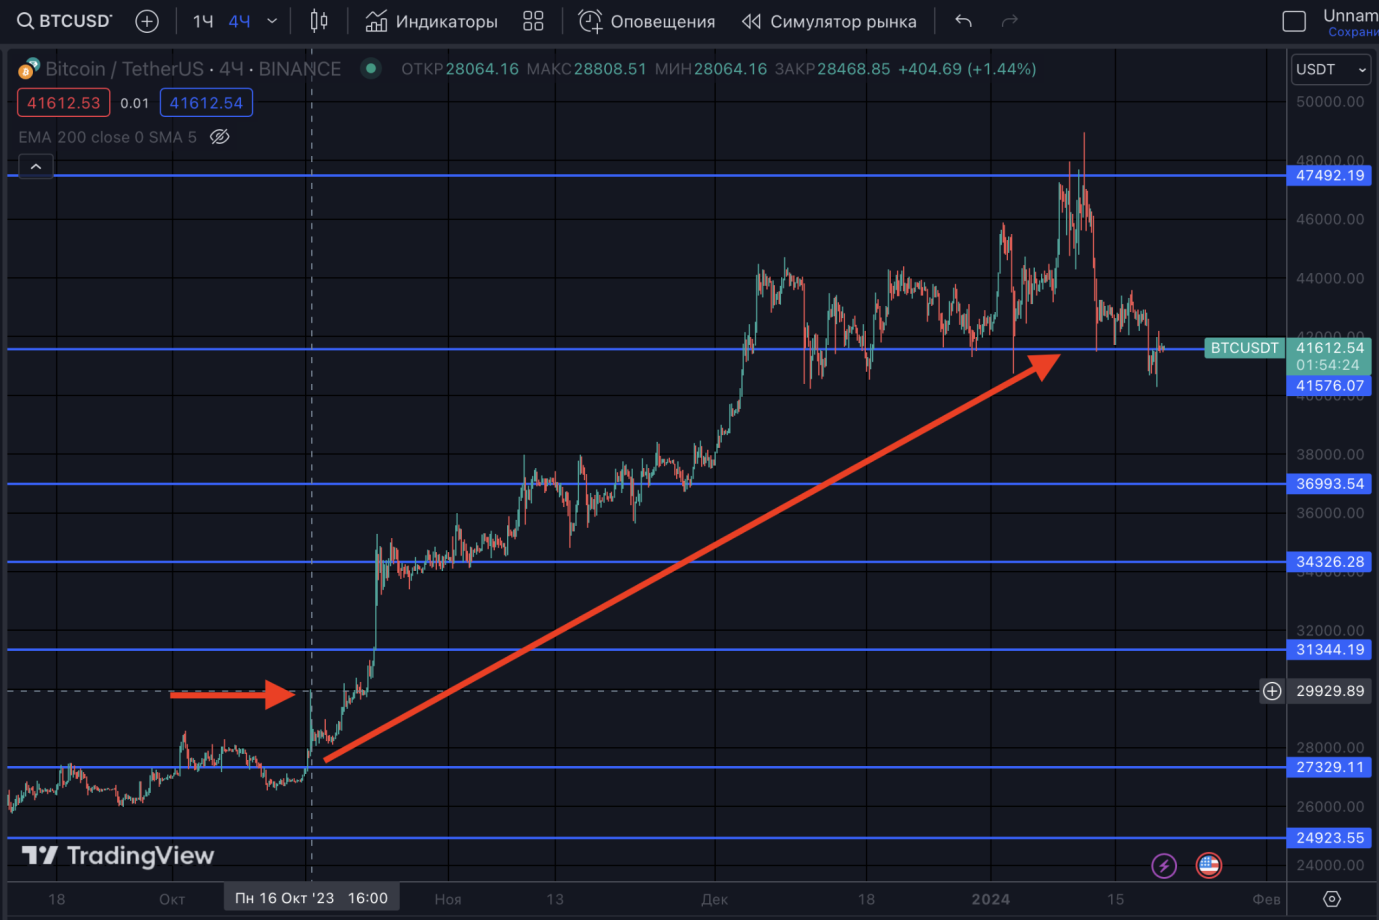Image resolution: width=1379 pixels, height=920 pixels.
Task: Select the 36993.54 horizontal line label
Action: [x=1330, y=484]
